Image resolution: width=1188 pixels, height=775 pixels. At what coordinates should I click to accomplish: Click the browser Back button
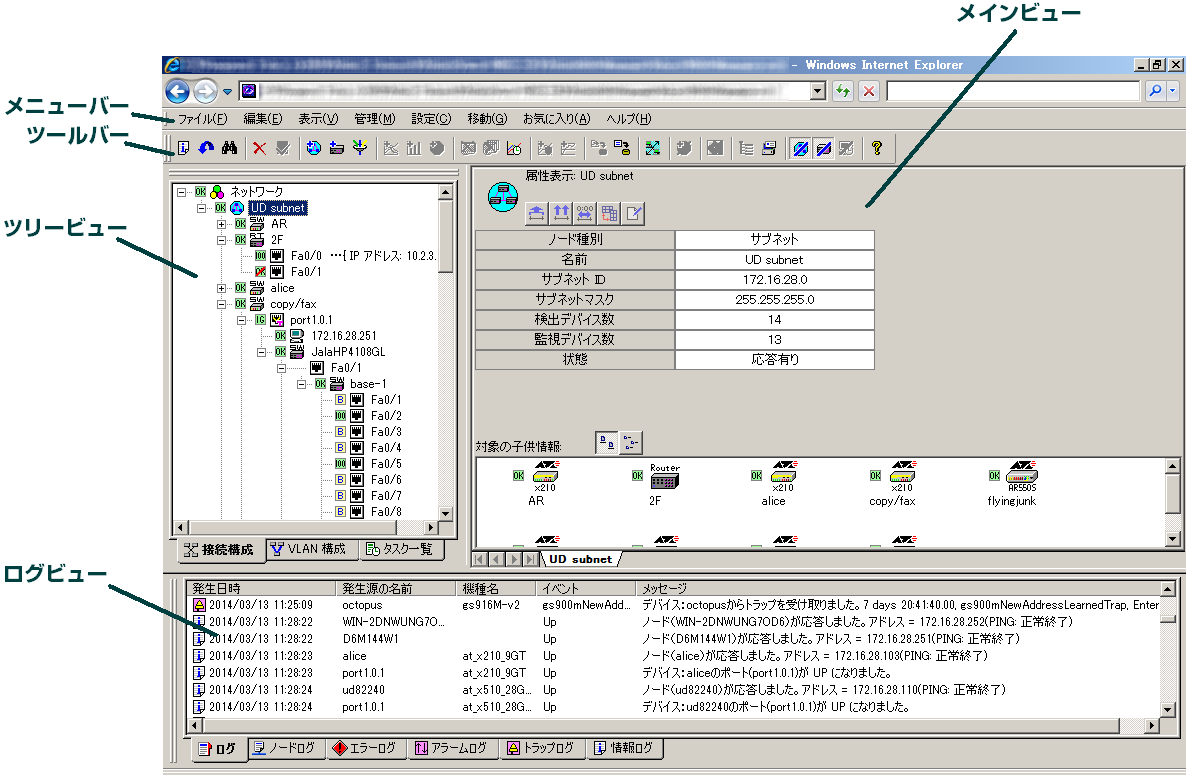pos(177,92)
